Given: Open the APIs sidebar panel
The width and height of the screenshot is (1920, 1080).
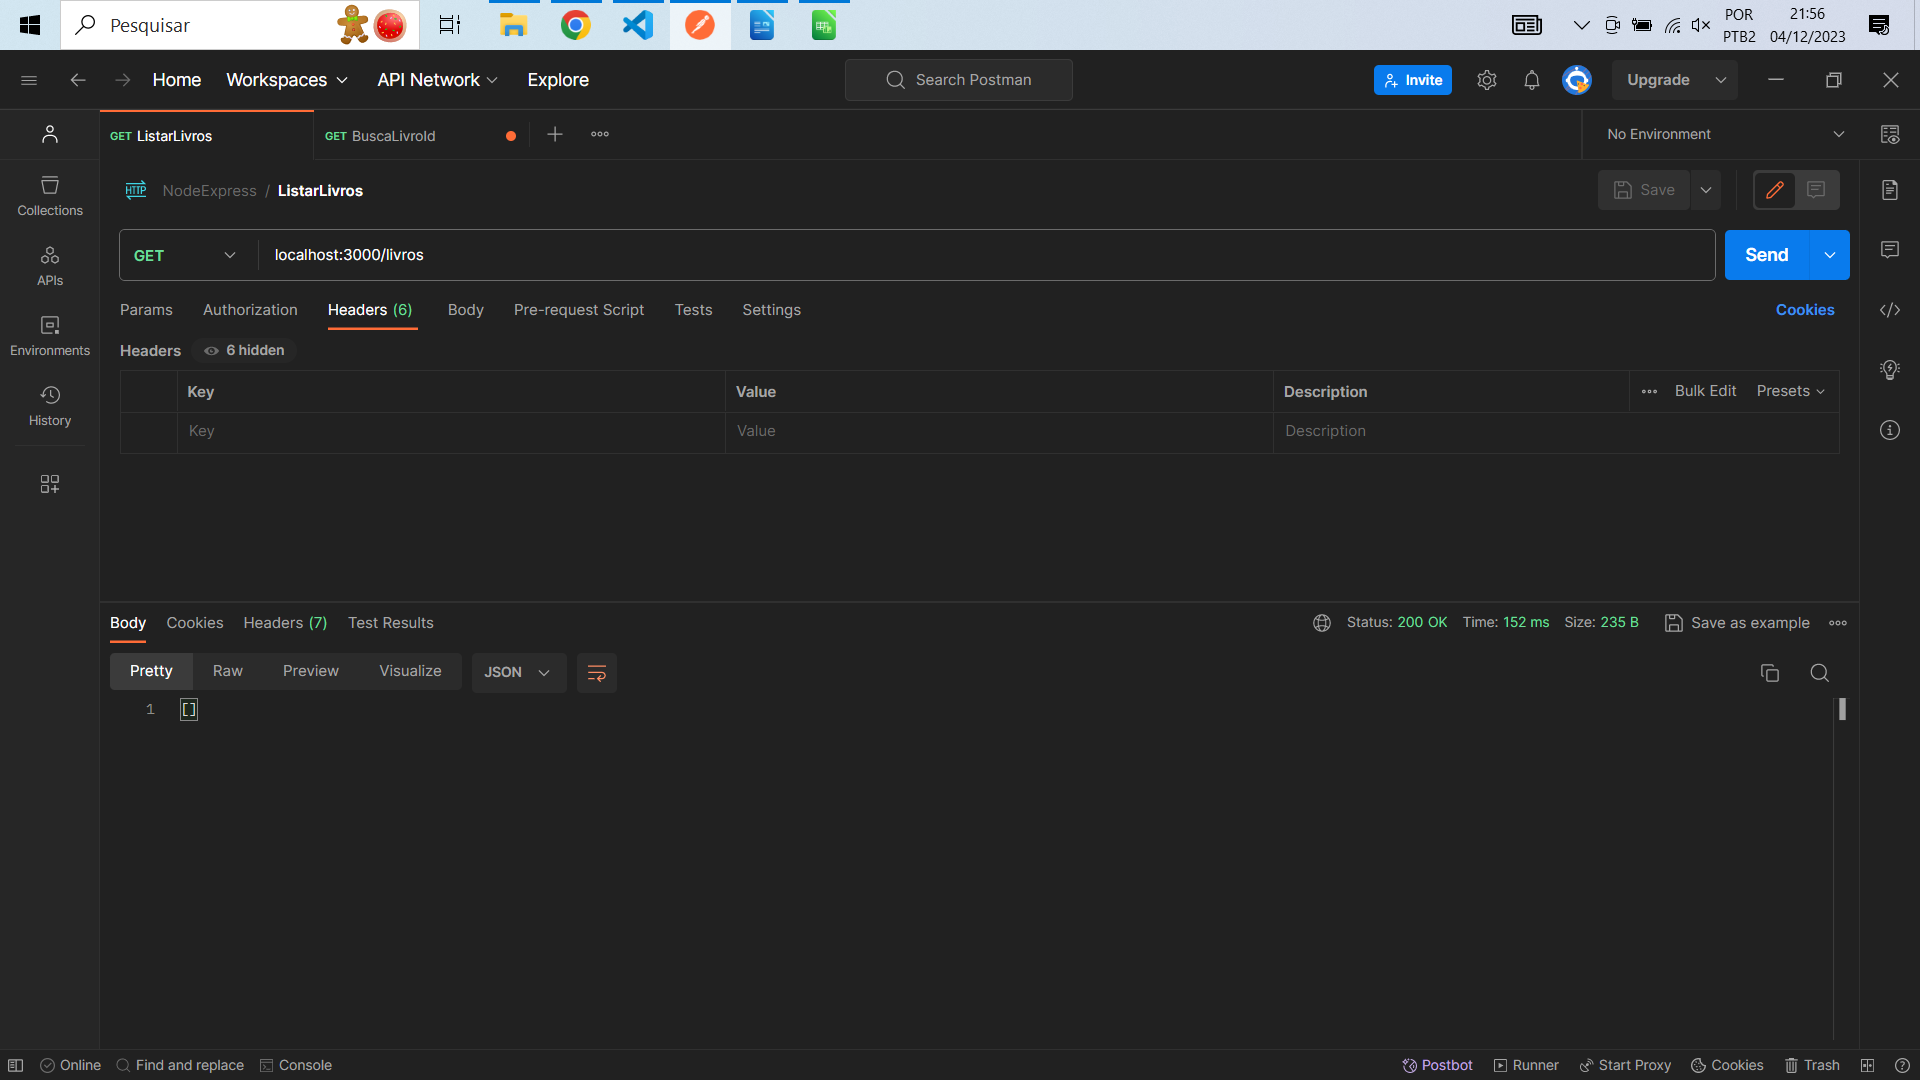Looking at the screenshot, I should [50, 266].
